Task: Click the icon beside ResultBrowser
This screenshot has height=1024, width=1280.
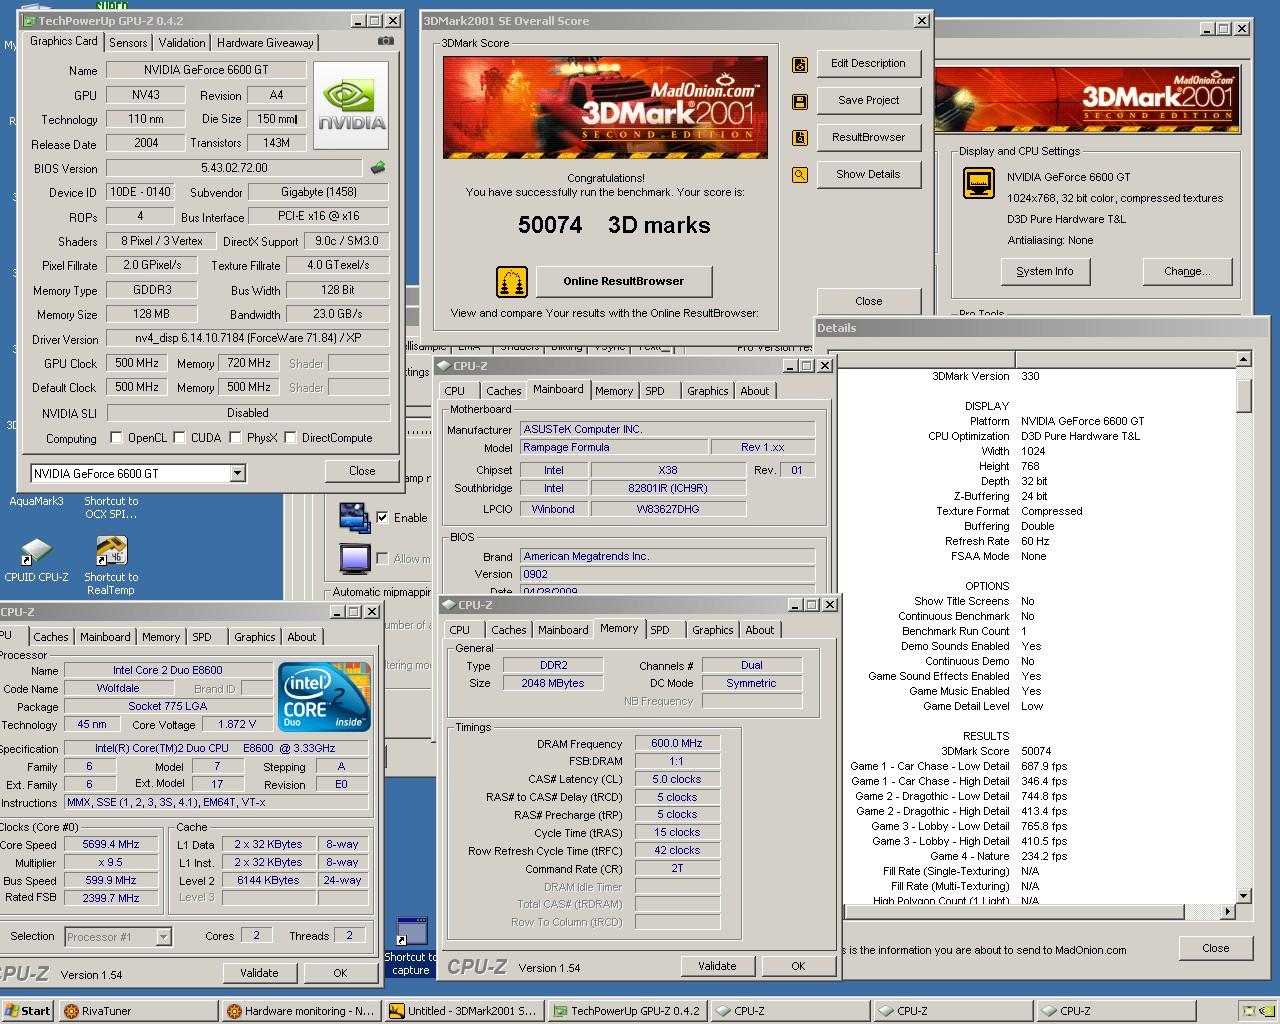Action: [800, 138]
